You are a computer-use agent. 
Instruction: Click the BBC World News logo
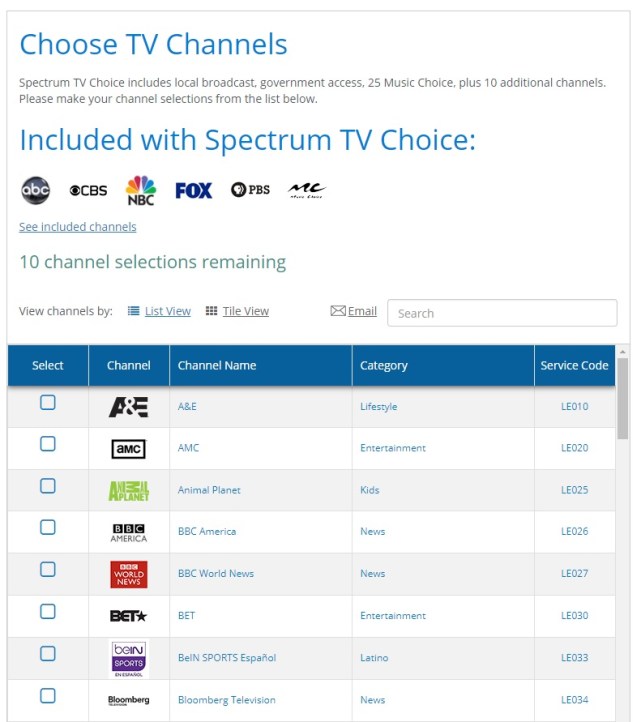(x=128, y=574)
